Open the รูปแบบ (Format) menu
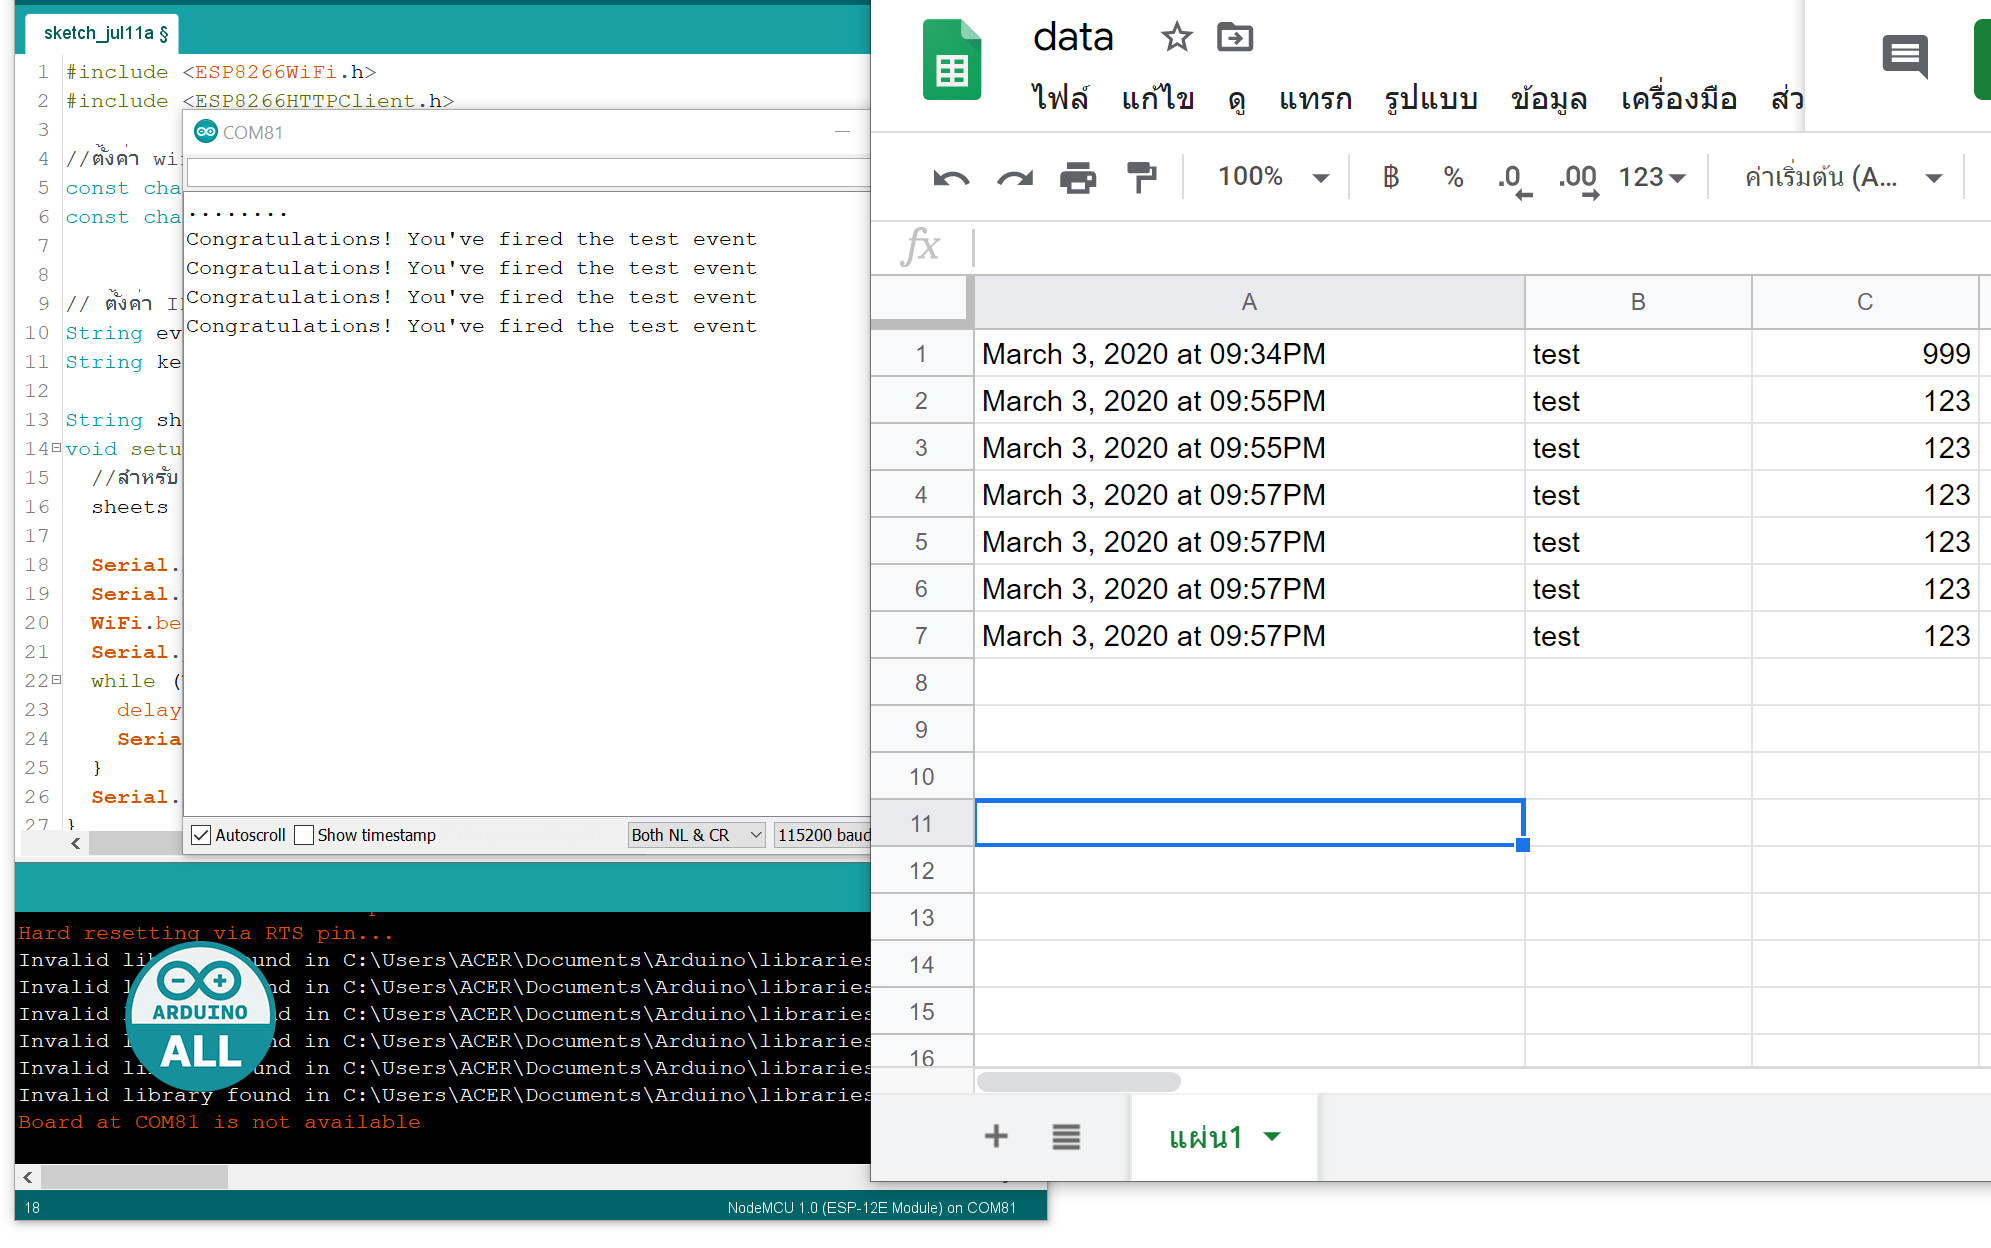Screen dimensions: 1991x1248 point(1431,99)
